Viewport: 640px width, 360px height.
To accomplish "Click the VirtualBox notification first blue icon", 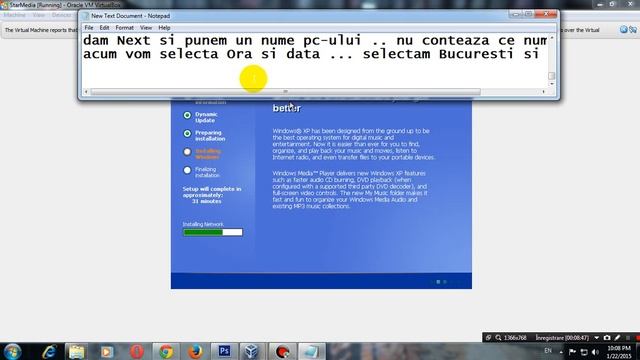I will coord(623,29).
